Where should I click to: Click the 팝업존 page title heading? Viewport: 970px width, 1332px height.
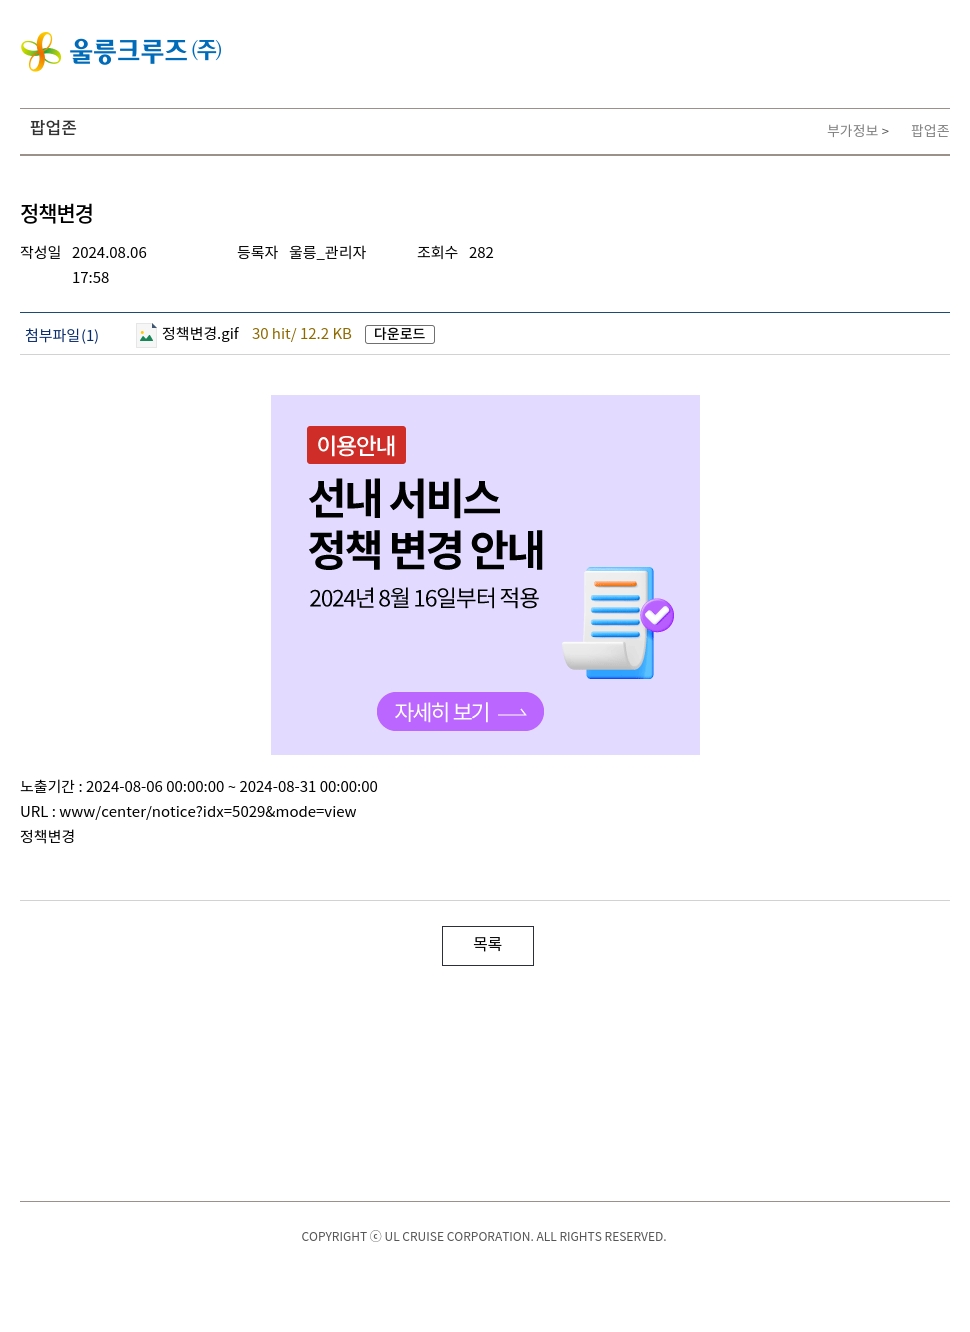click(x=53, y=128)
